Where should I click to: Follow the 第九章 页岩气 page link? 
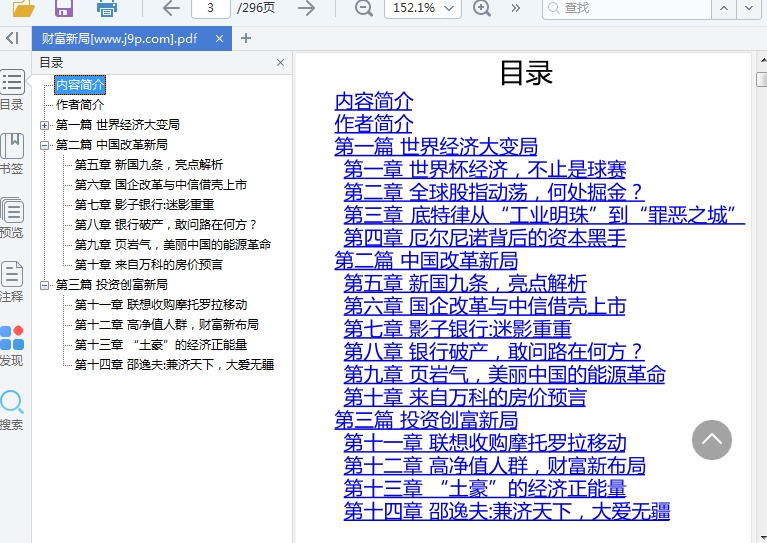point(504,375)
